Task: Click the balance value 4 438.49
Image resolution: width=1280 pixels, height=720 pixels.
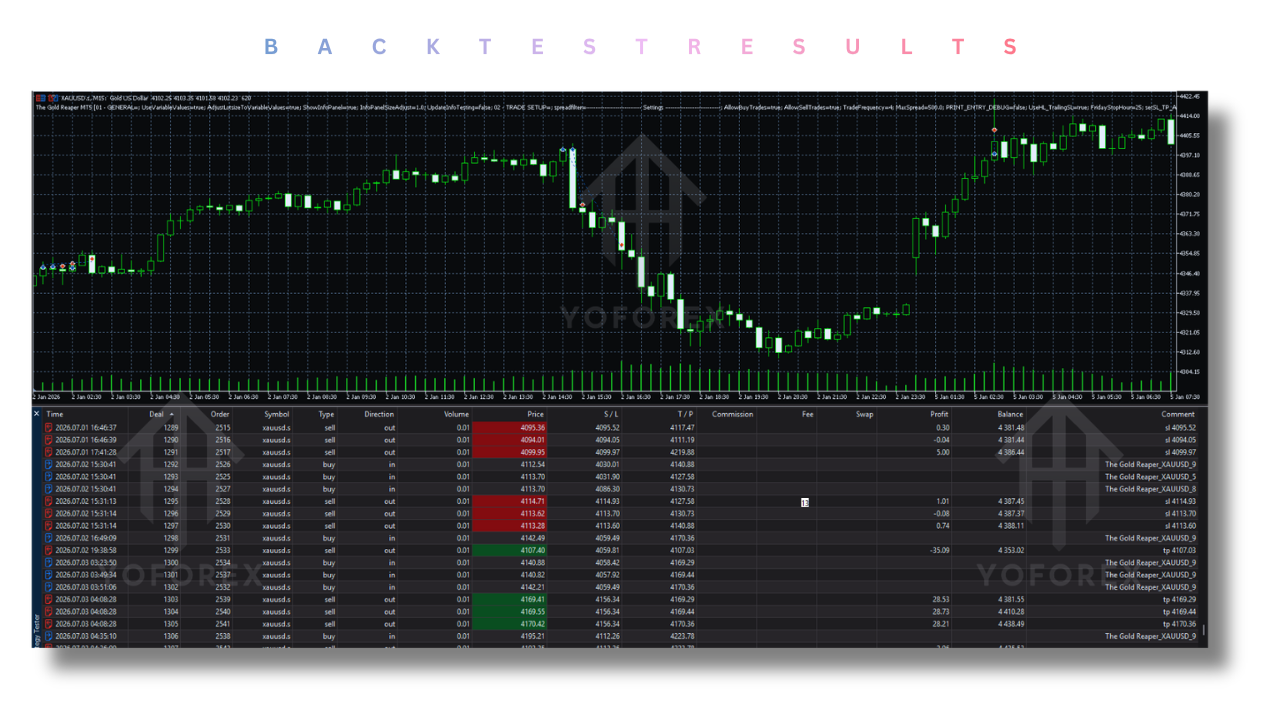Action: pyautogui.click(x=1009, y=623)
